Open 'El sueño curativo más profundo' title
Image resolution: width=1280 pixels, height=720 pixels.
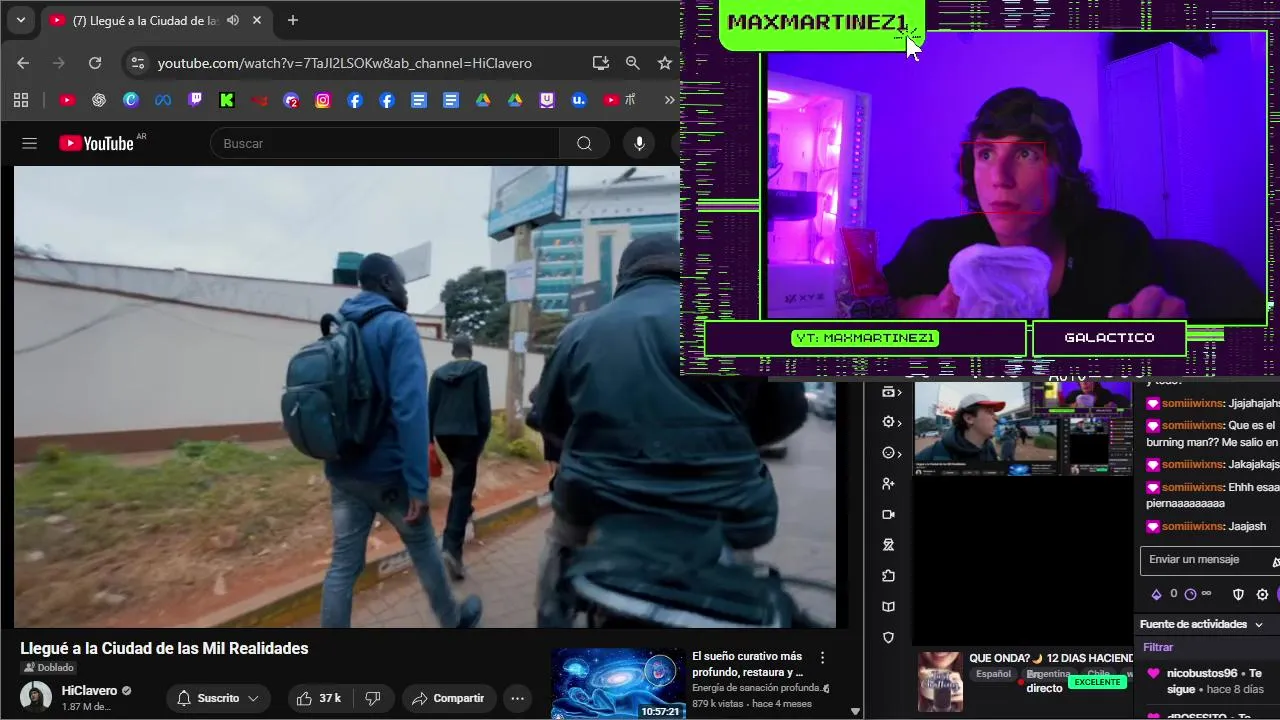point(747,664)
